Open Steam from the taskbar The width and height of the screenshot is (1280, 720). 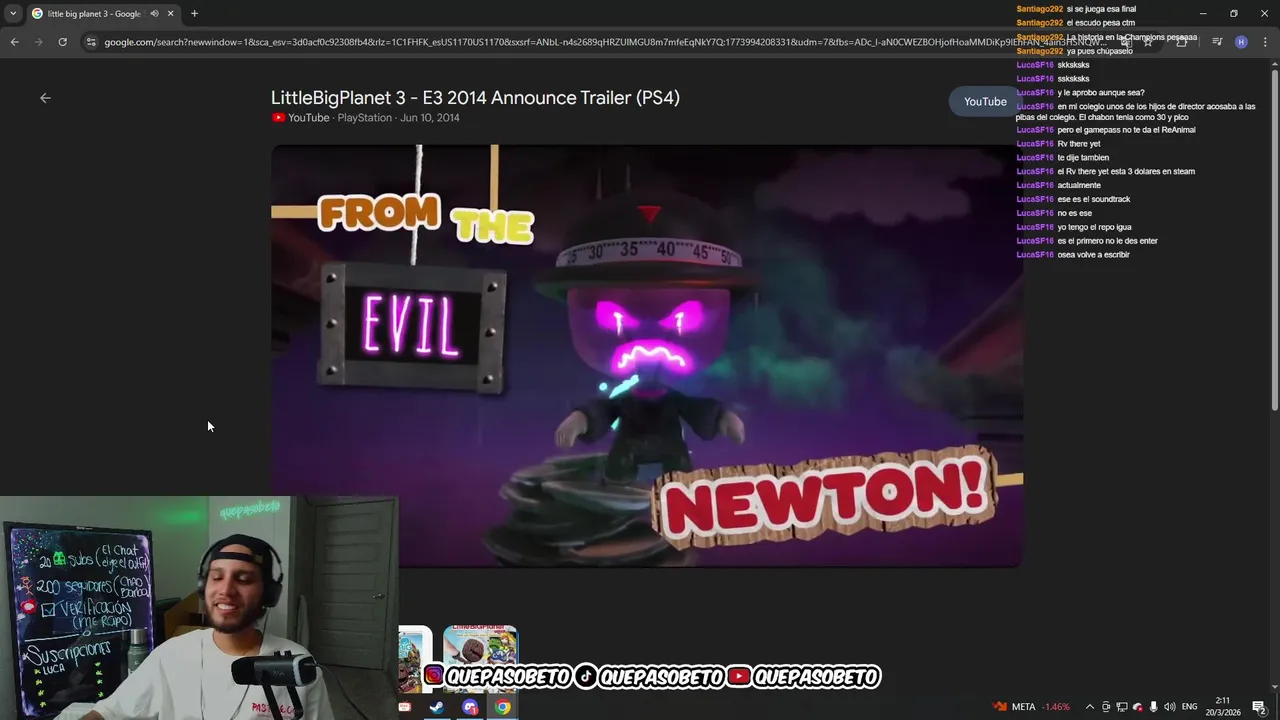(437, 707)
